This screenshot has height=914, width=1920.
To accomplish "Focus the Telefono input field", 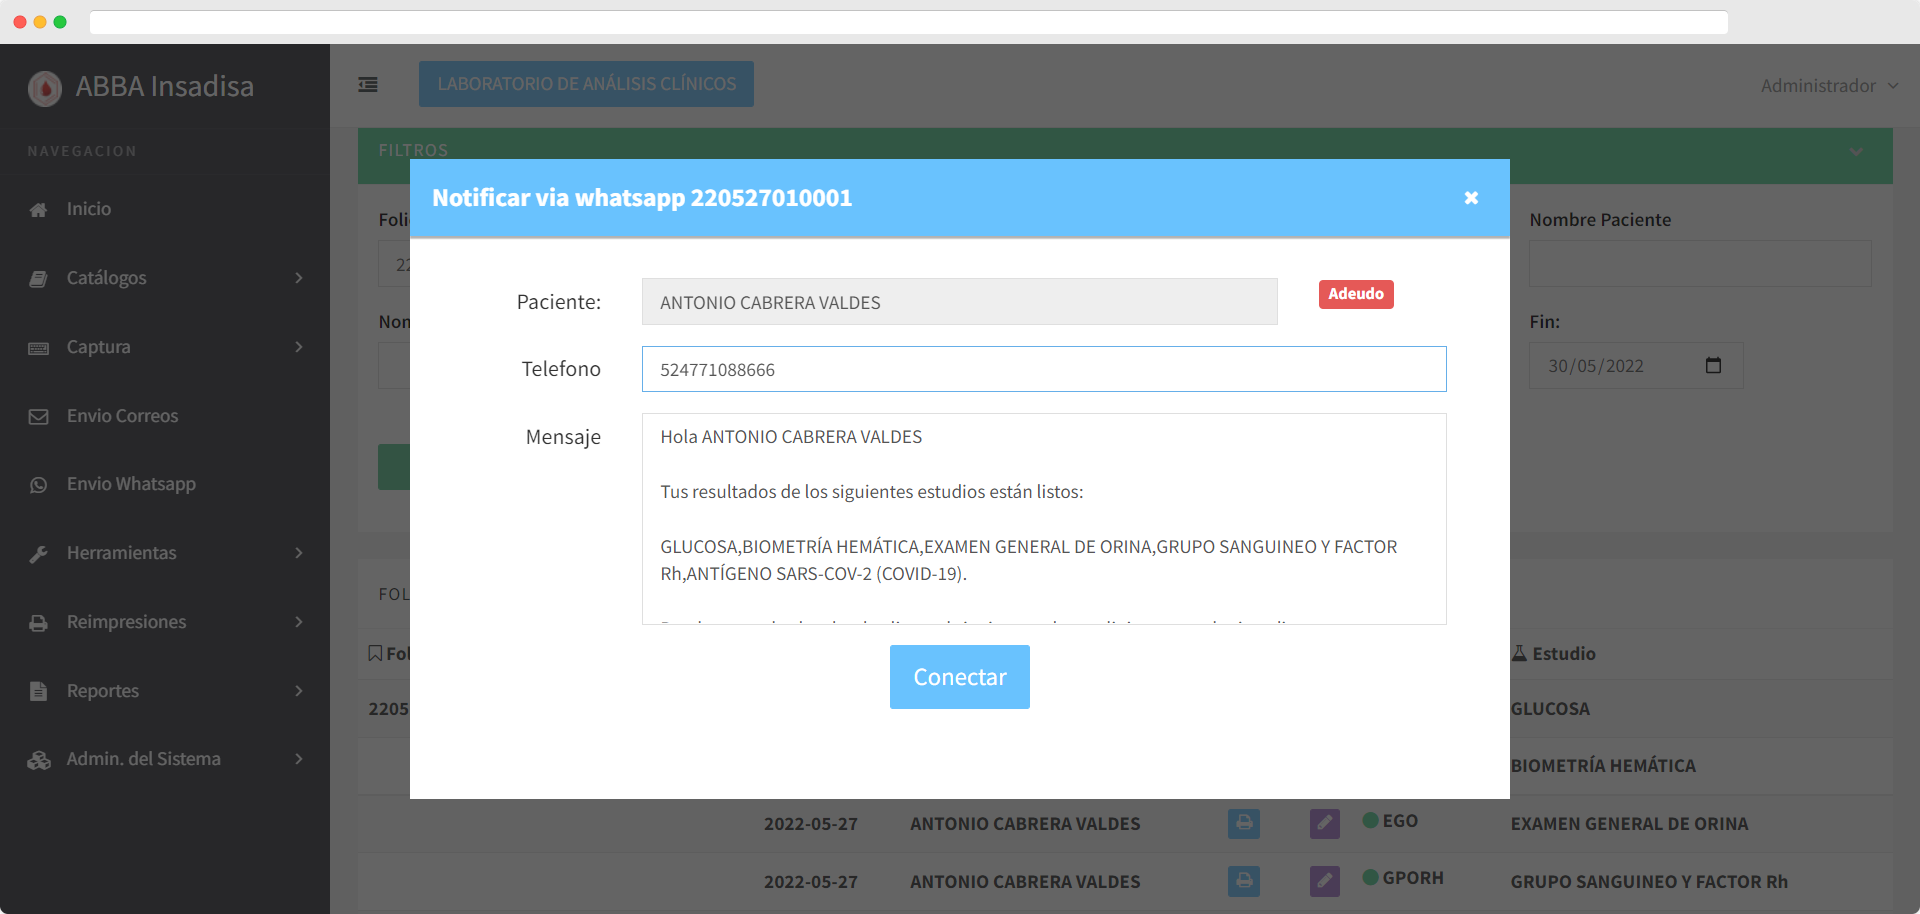I will [1044, 369].
